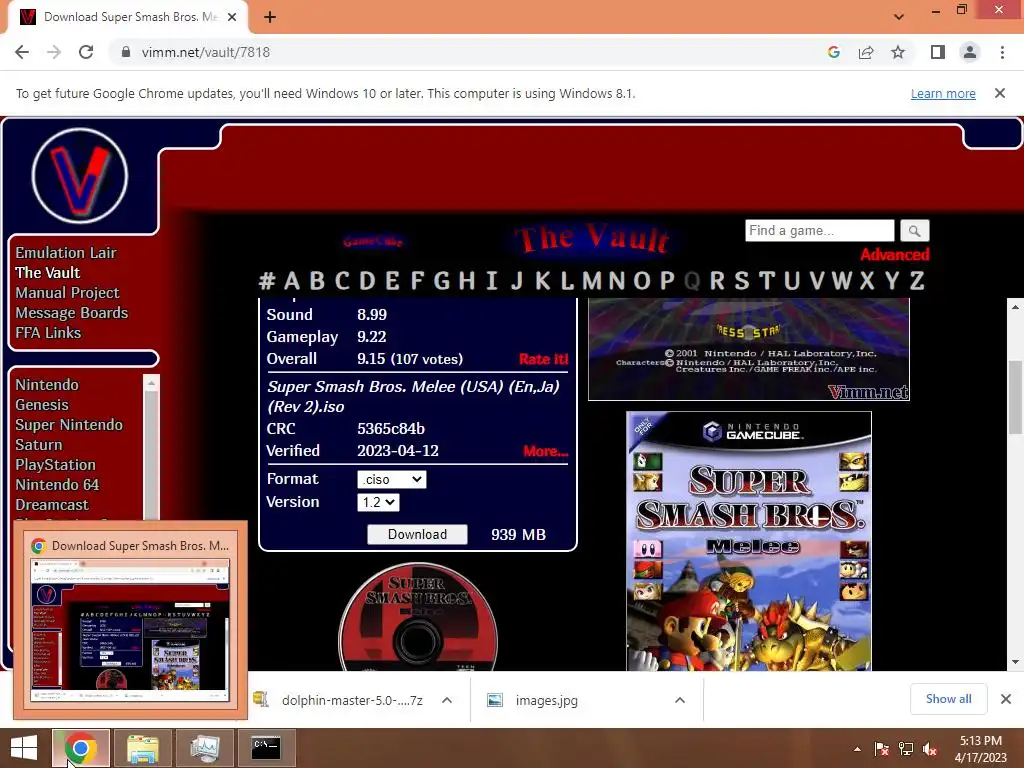Search with the magnifier button
1024x768 pixels.
pos(914,231)
